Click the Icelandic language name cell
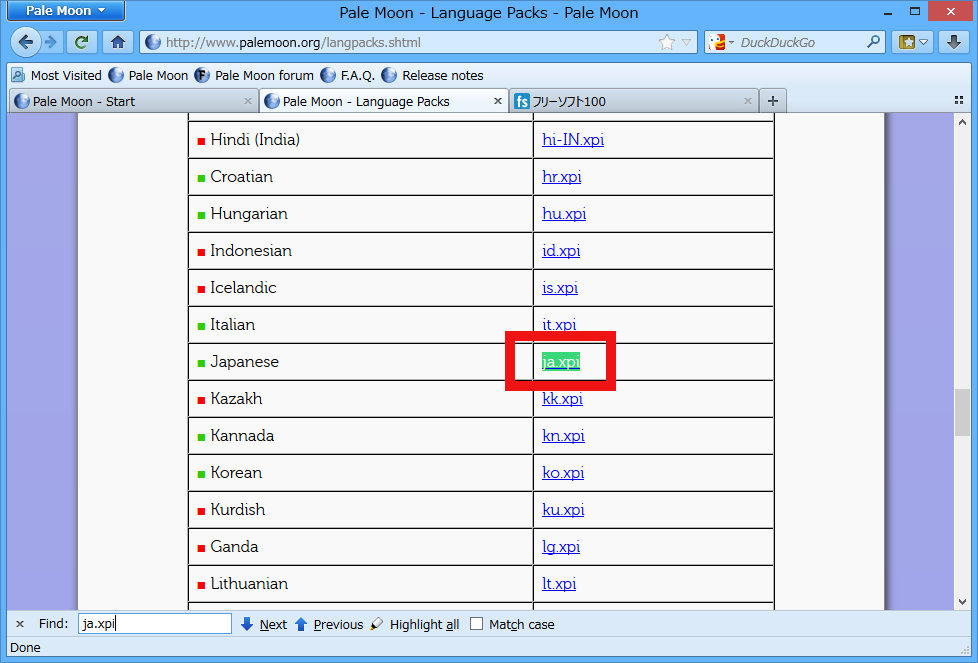Image resolution: width=978 pixels, height=663 pixels. 361,288
